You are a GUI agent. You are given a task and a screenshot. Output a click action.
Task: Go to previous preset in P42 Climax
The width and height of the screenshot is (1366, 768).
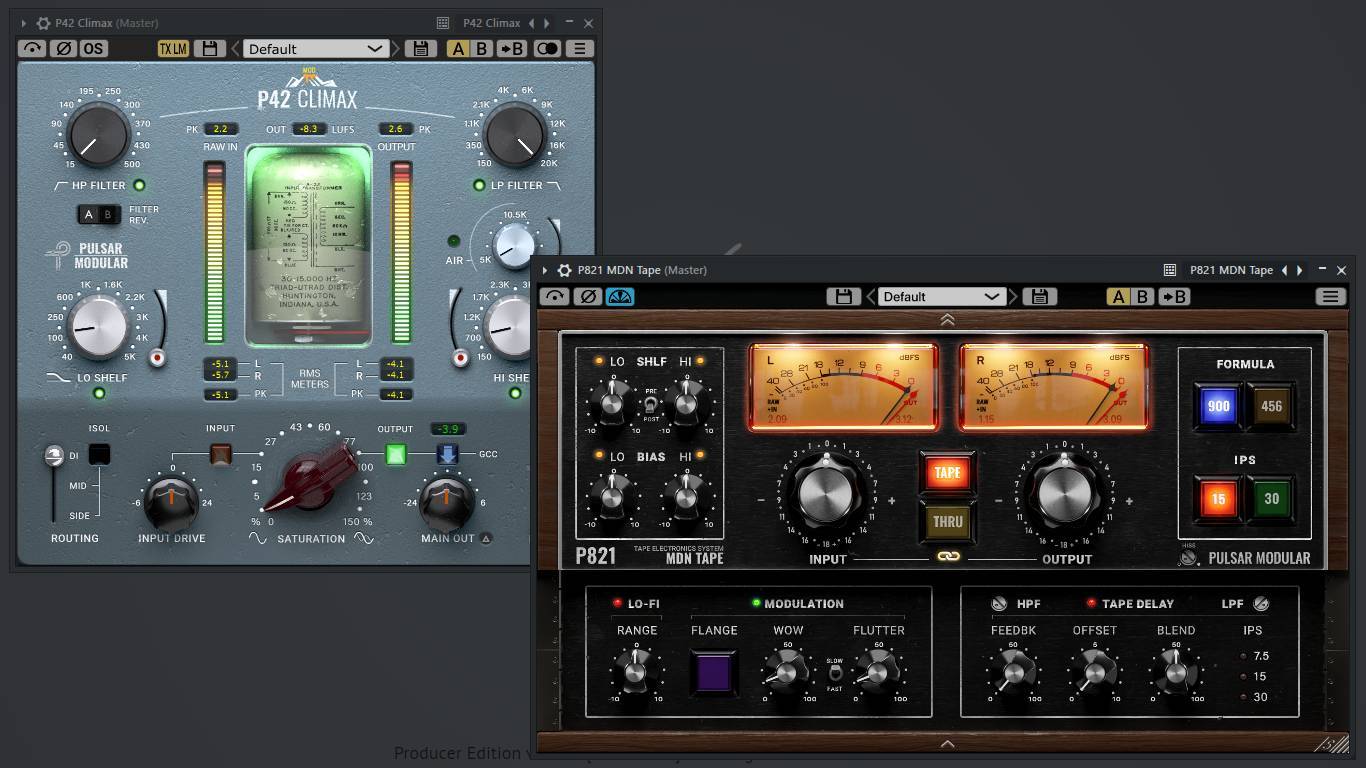(236, 48)
